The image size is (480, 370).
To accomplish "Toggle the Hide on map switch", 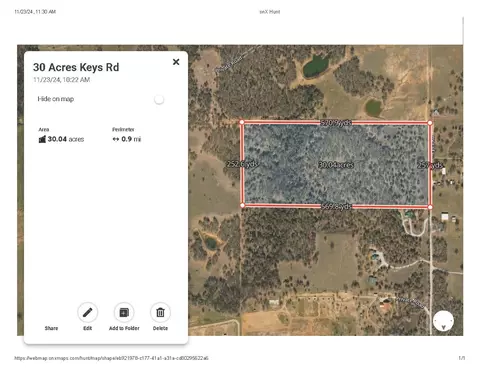I will point(159,99).
